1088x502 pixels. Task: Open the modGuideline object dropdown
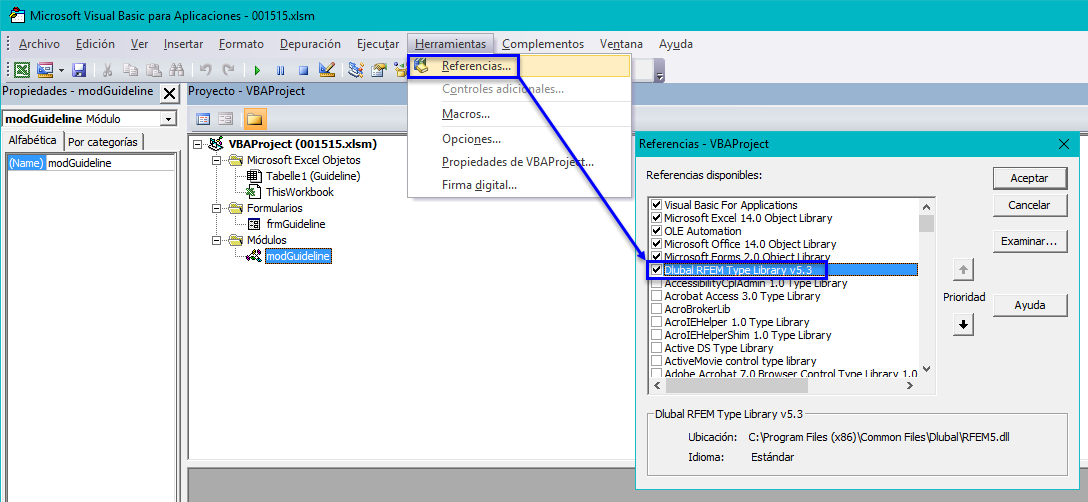168,119
